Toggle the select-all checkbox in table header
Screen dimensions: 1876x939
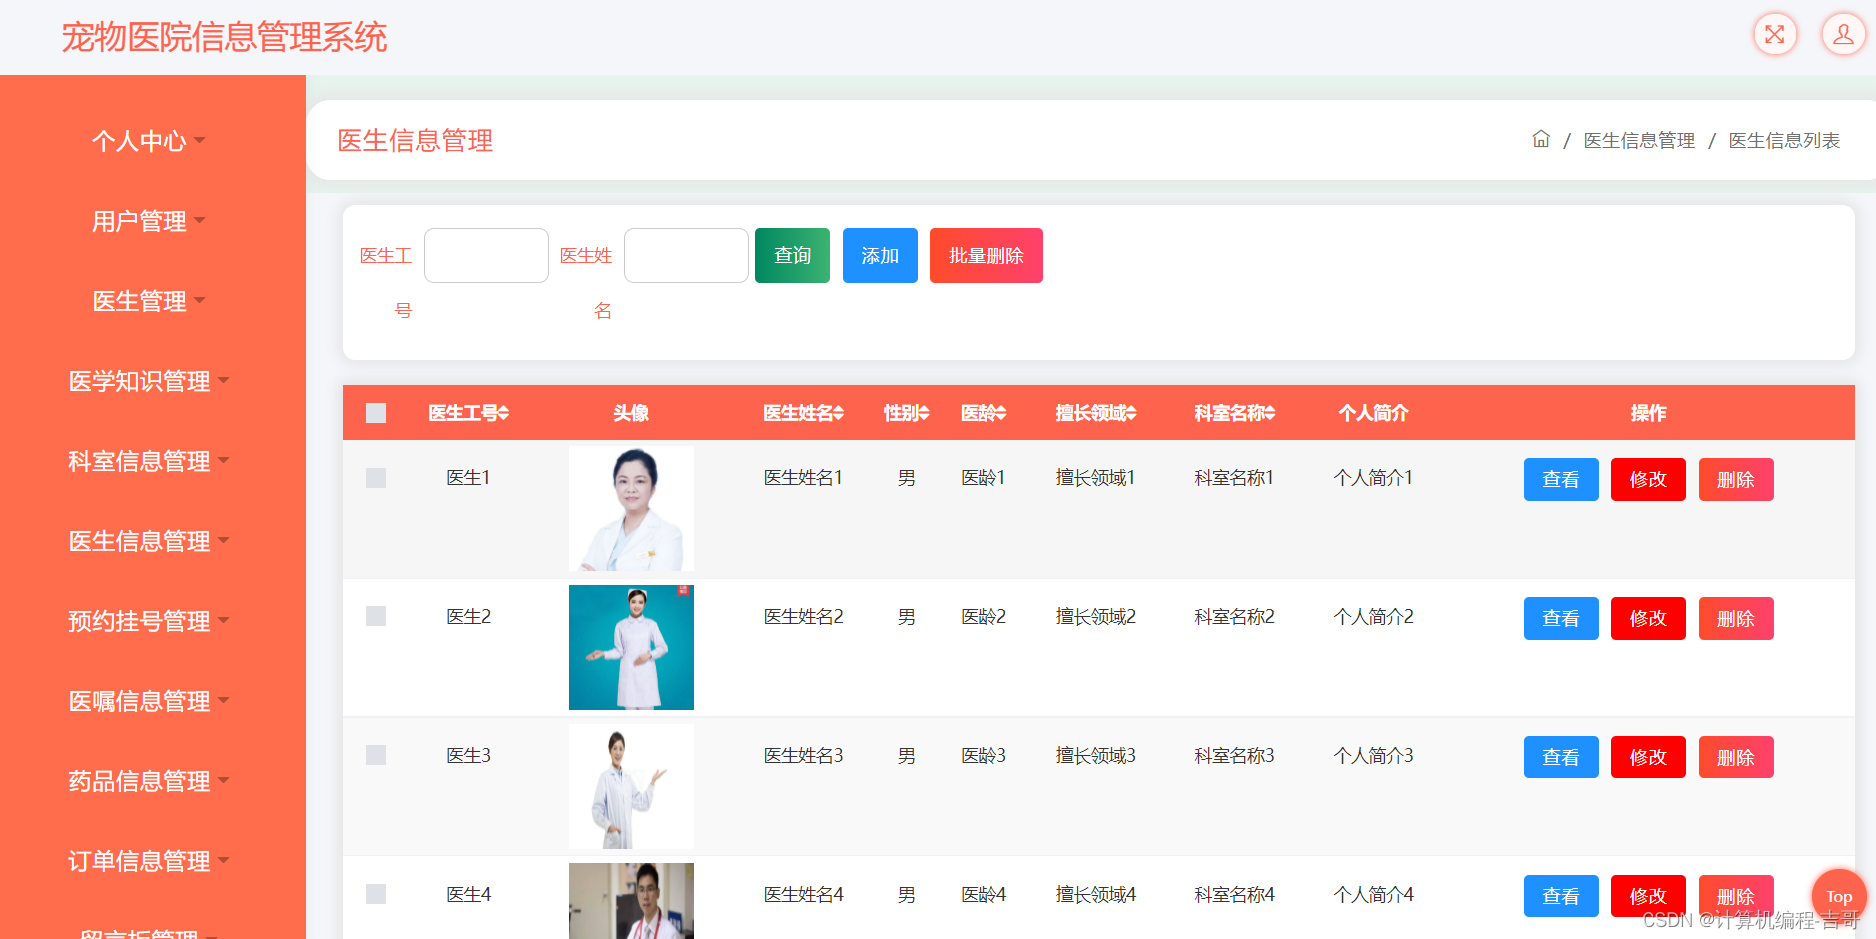(x=376, y=413)
